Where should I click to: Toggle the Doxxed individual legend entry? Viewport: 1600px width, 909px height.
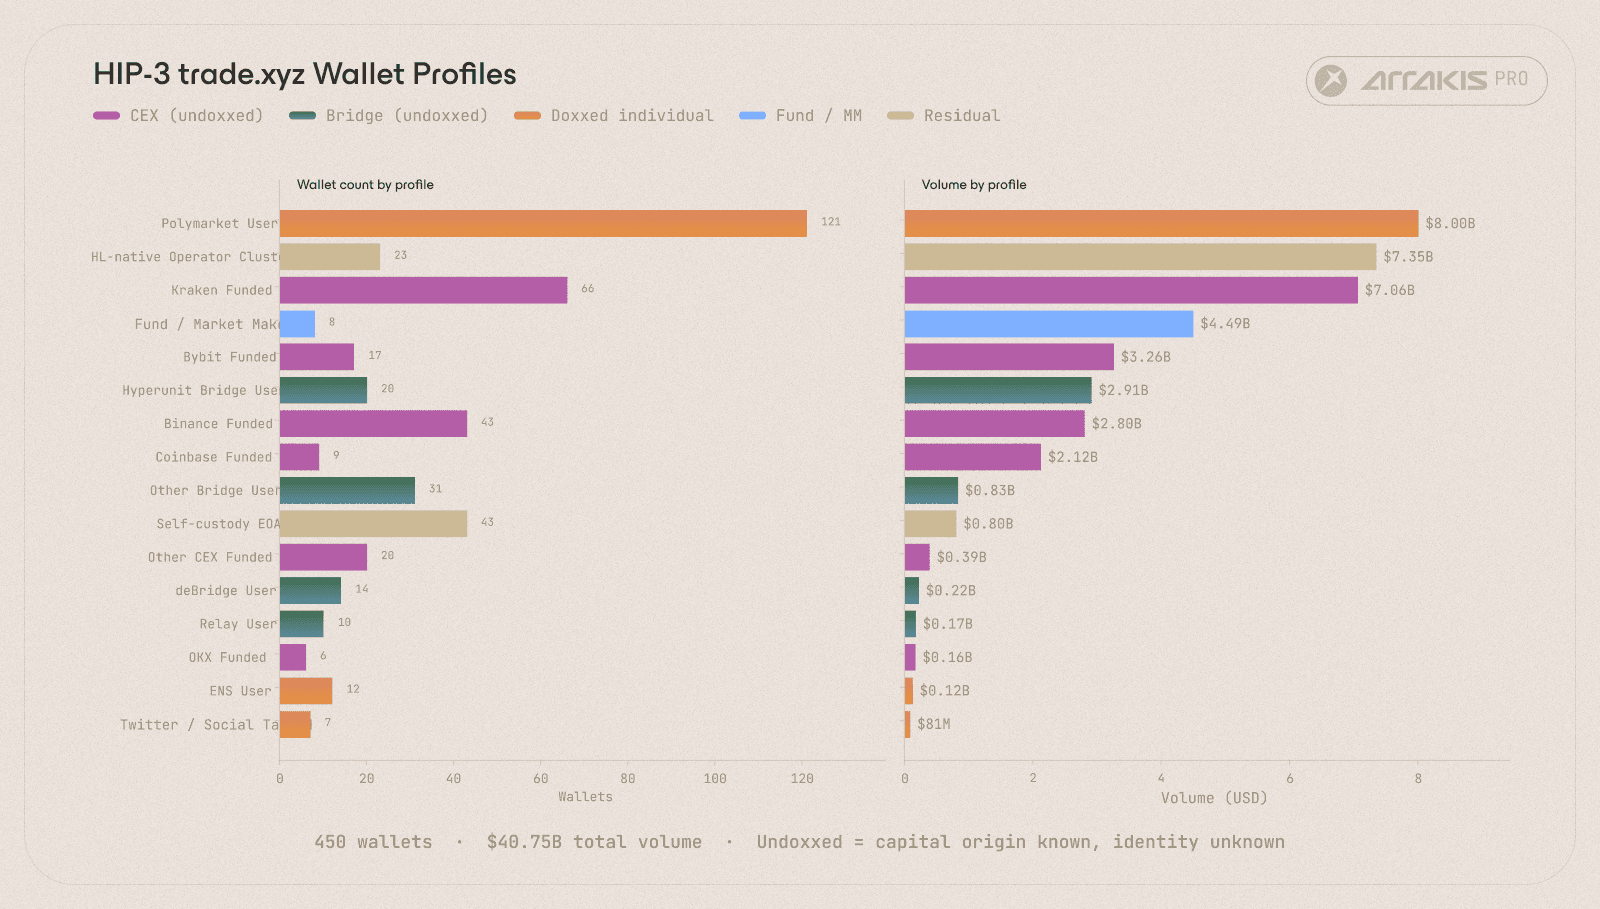[x=614, y=116]
